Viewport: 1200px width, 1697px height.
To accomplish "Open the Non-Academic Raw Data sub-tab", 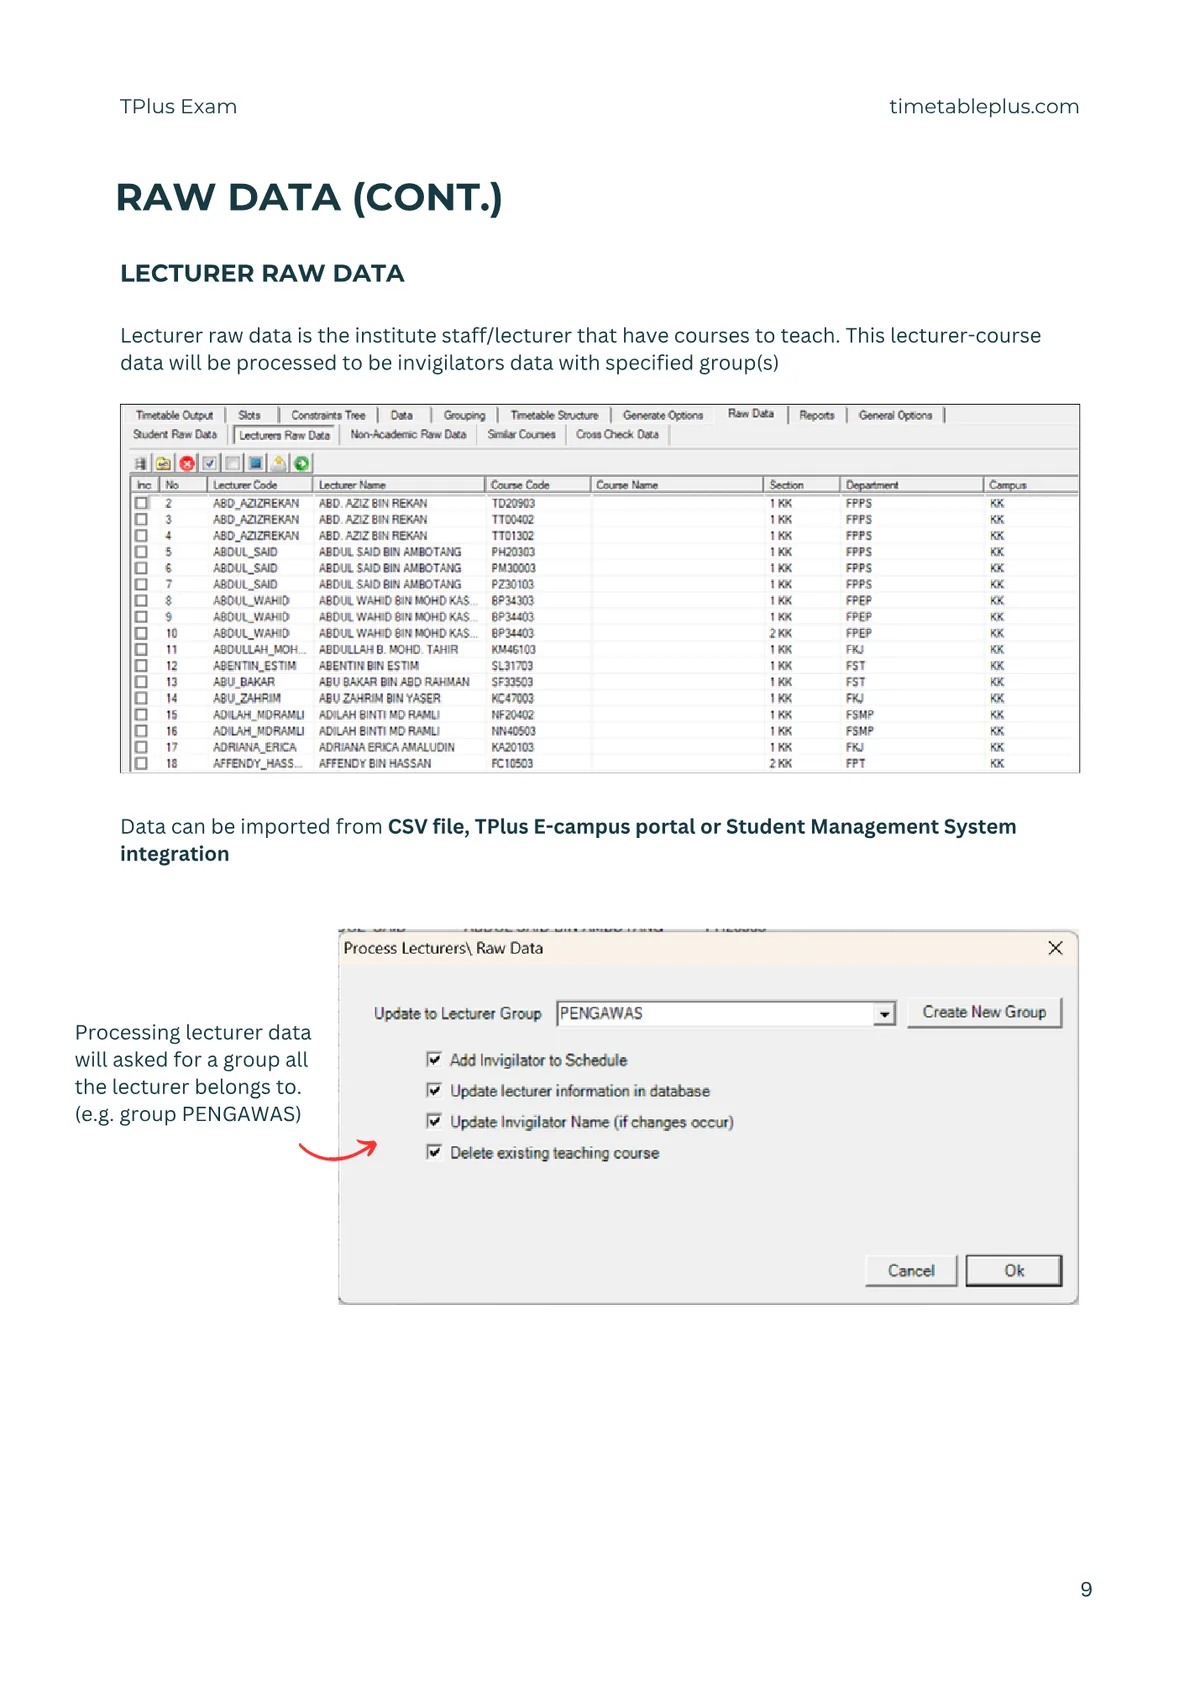I will 408,435.
